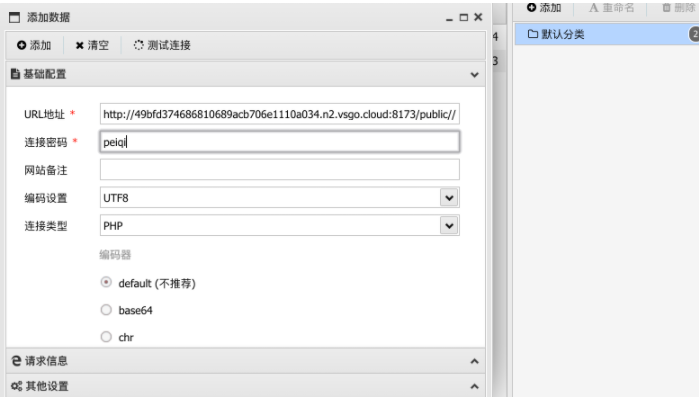Viewport: 699px width, 397px height.
Task: Click the 连接密码 label
Action: [x=45, y=142]
